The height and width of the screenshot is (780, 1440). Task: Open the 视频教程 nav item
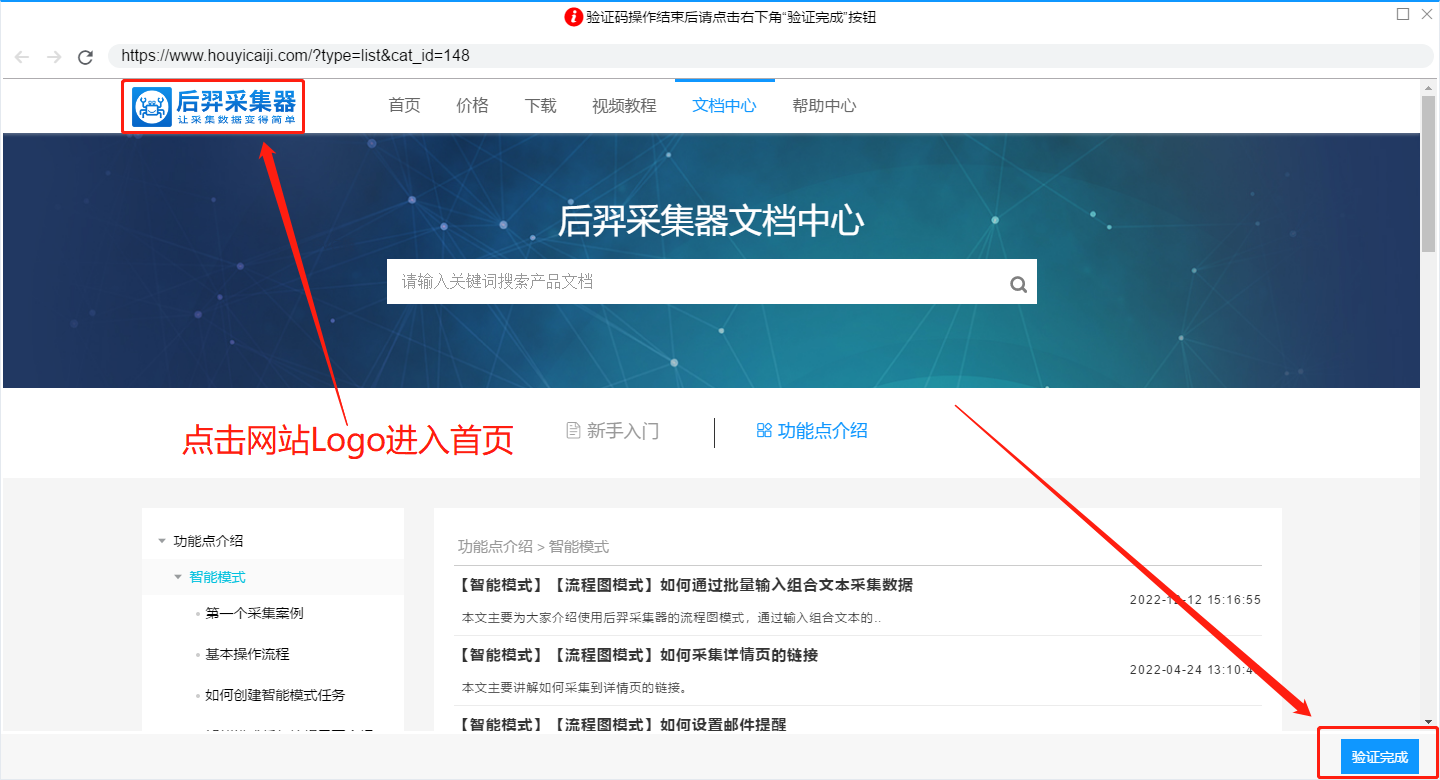pyautogui.click(x=624, y=105)
